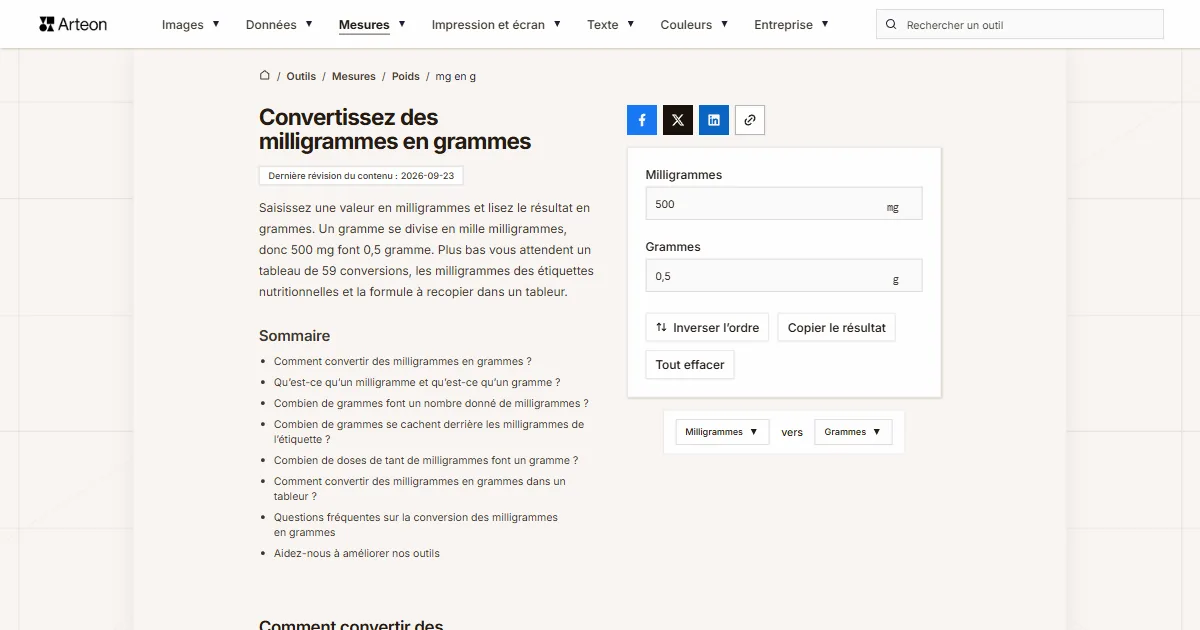Share page on X
1200x630 pixels.
pyautogui.click(x=678, y=120)
